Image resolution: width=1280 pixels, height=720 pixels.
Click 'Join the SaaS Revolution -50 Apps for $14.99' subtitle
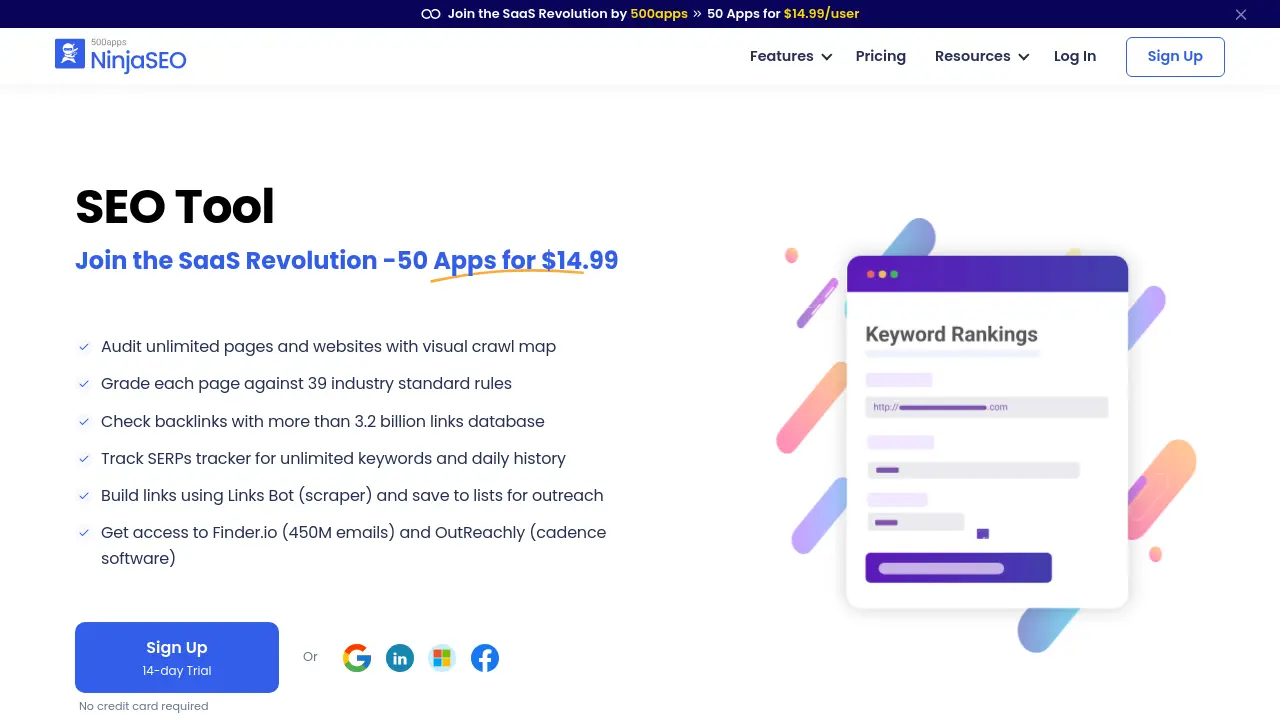point(347,260)
